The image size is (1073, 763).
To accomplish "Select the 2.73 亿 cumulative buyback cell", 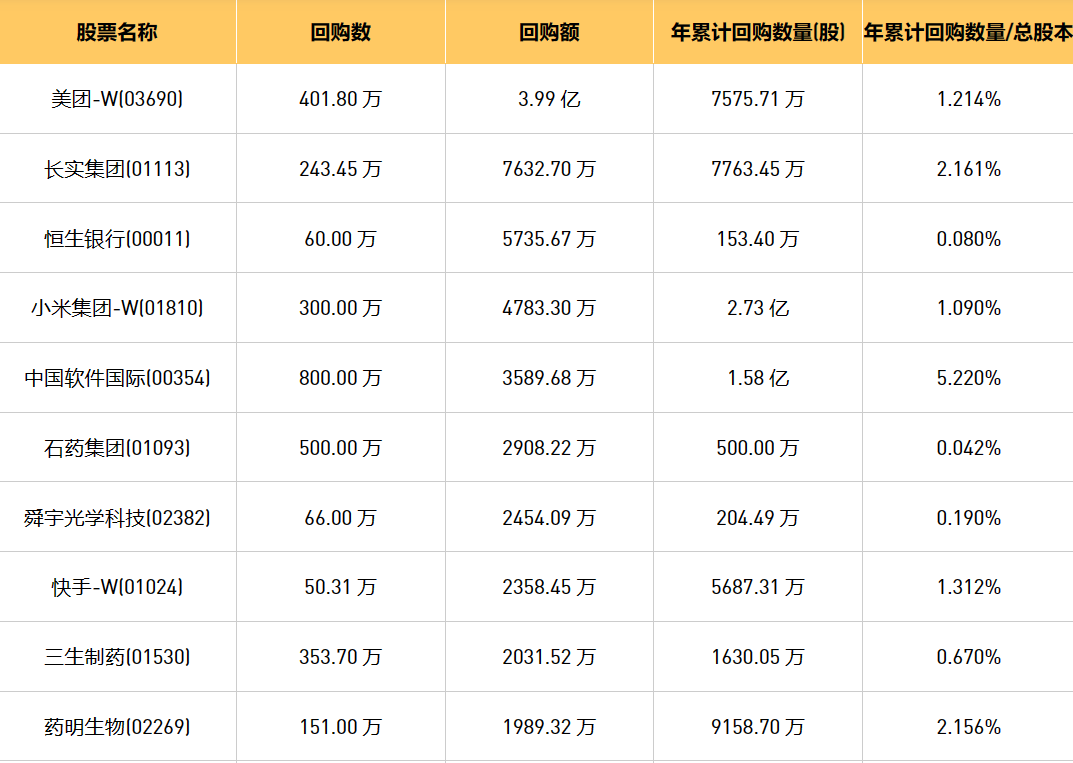I will click(x=758, y=308).
